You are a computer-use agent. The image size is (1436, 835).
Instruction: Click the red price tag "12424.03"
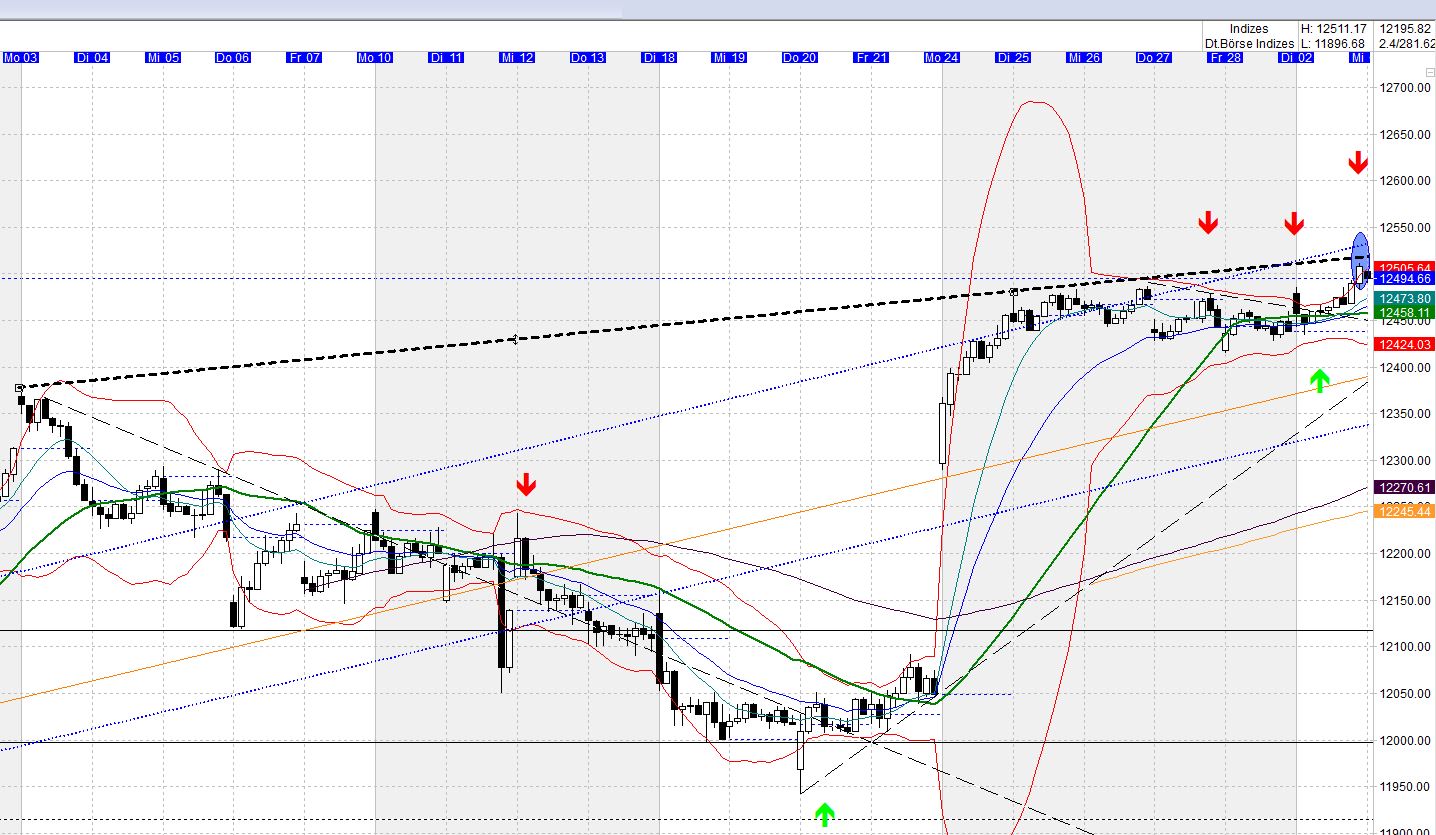point(1405,345)
